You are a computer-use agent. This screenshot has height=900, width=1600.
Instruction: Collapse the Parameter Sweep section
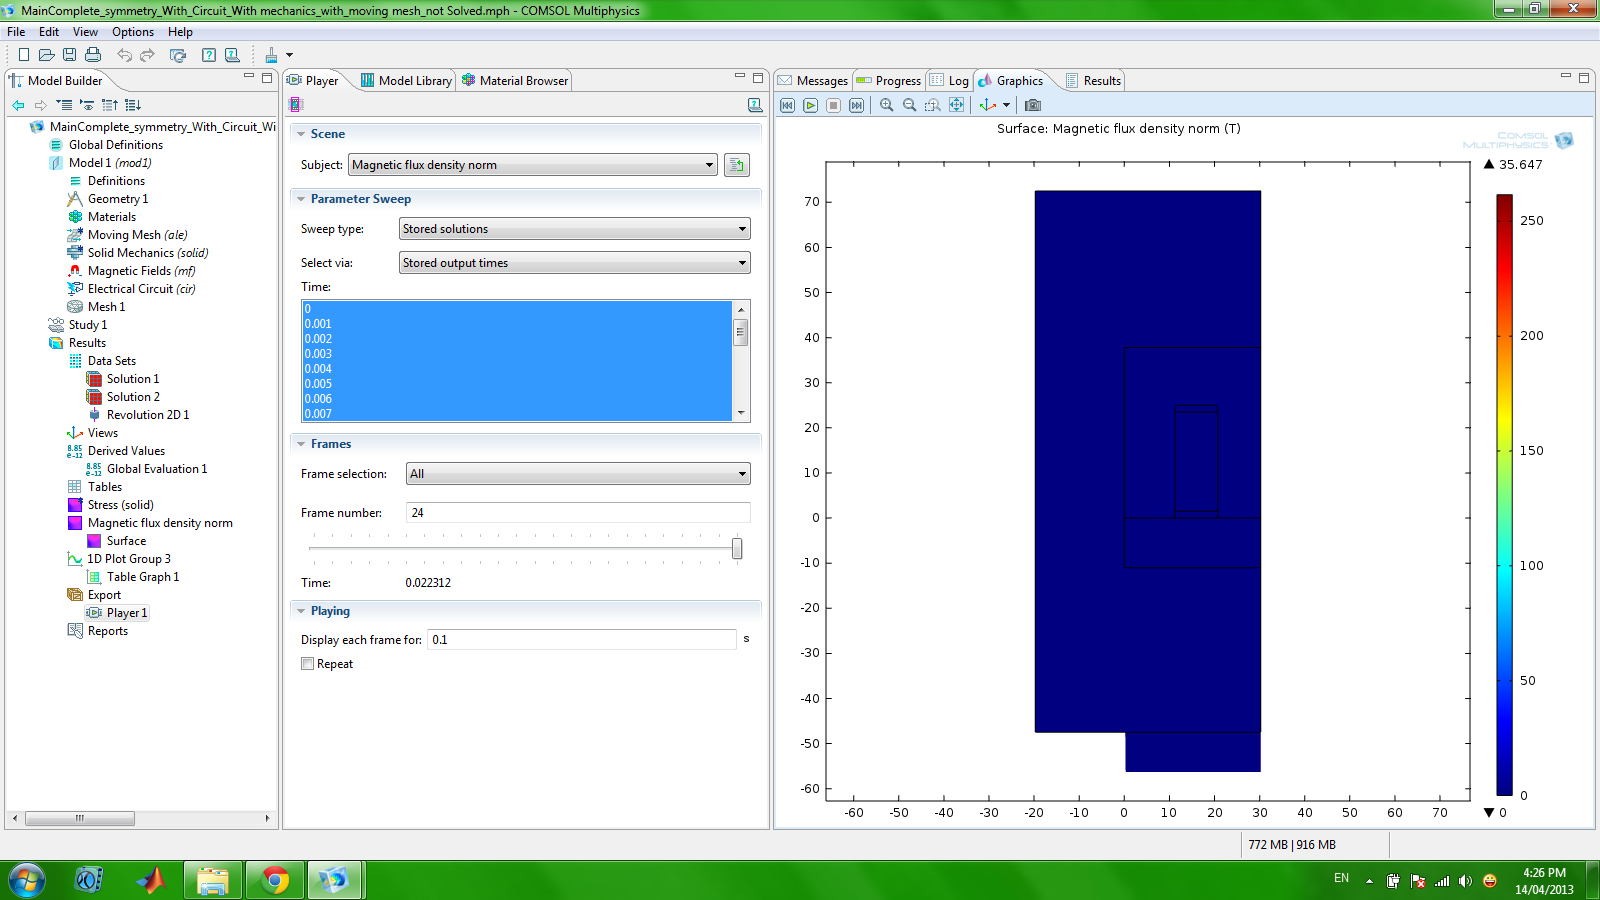point(301,199)
